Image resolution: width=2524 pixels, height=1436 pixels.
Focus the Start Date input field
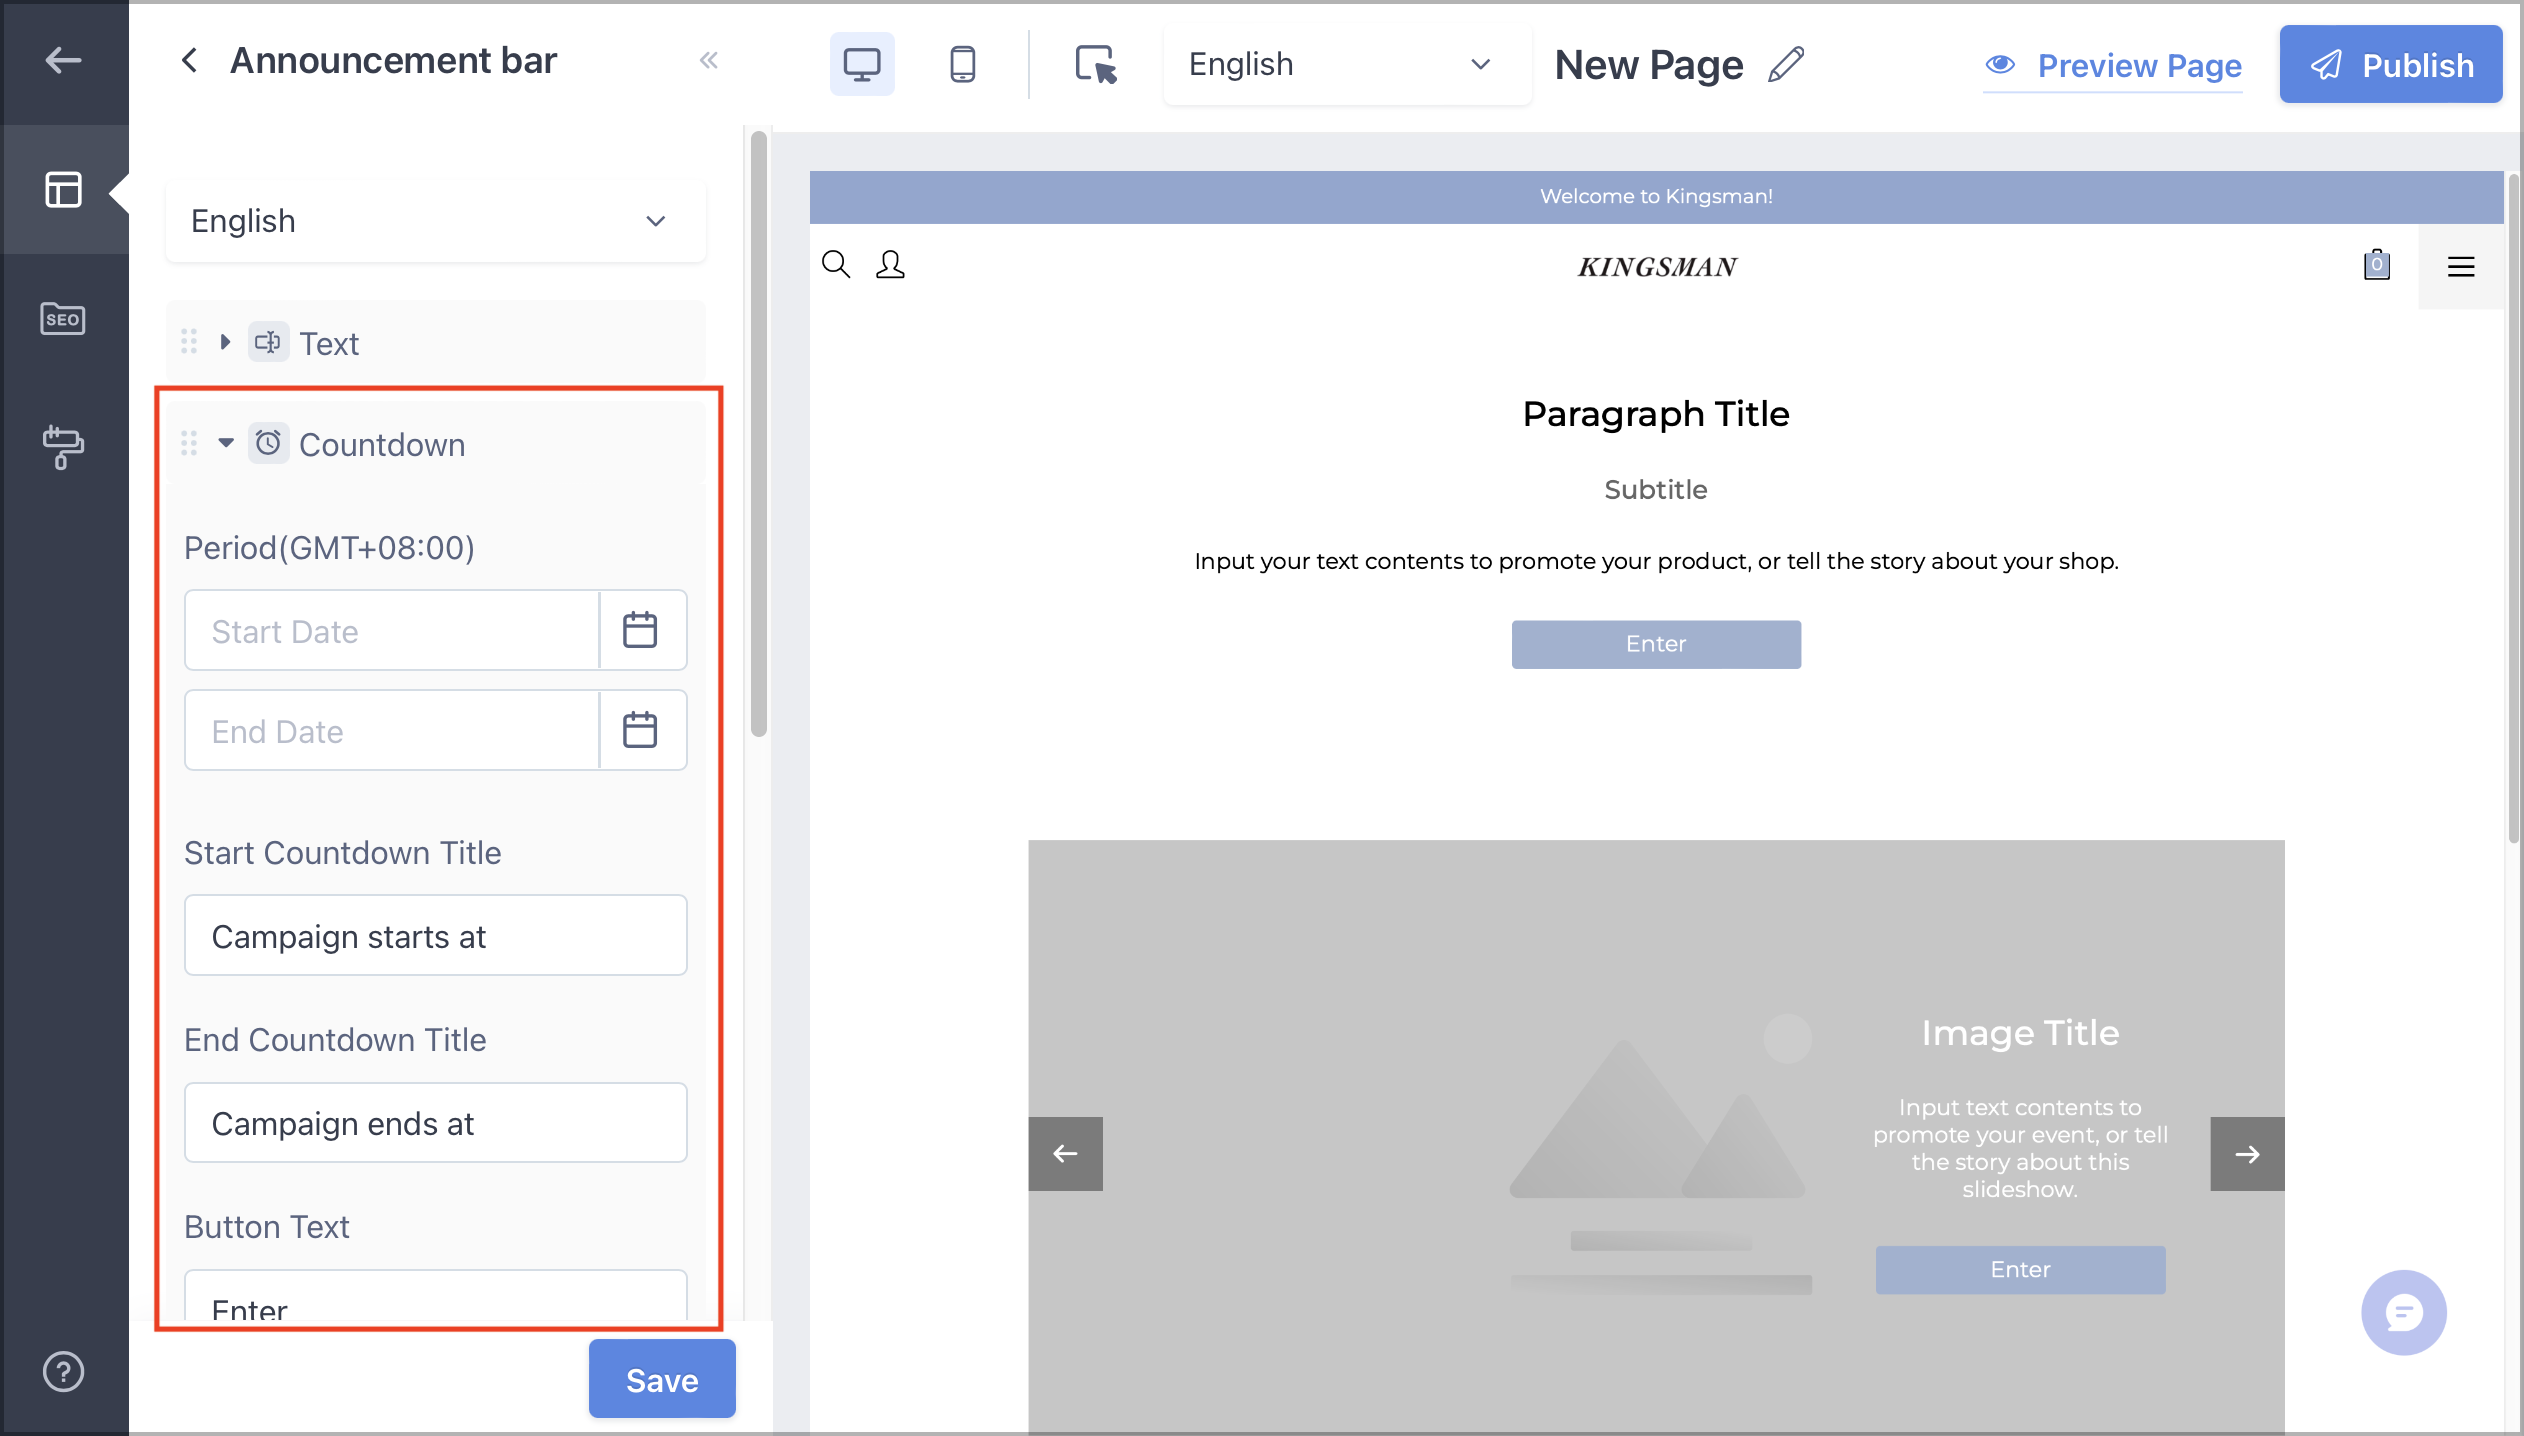392,630
